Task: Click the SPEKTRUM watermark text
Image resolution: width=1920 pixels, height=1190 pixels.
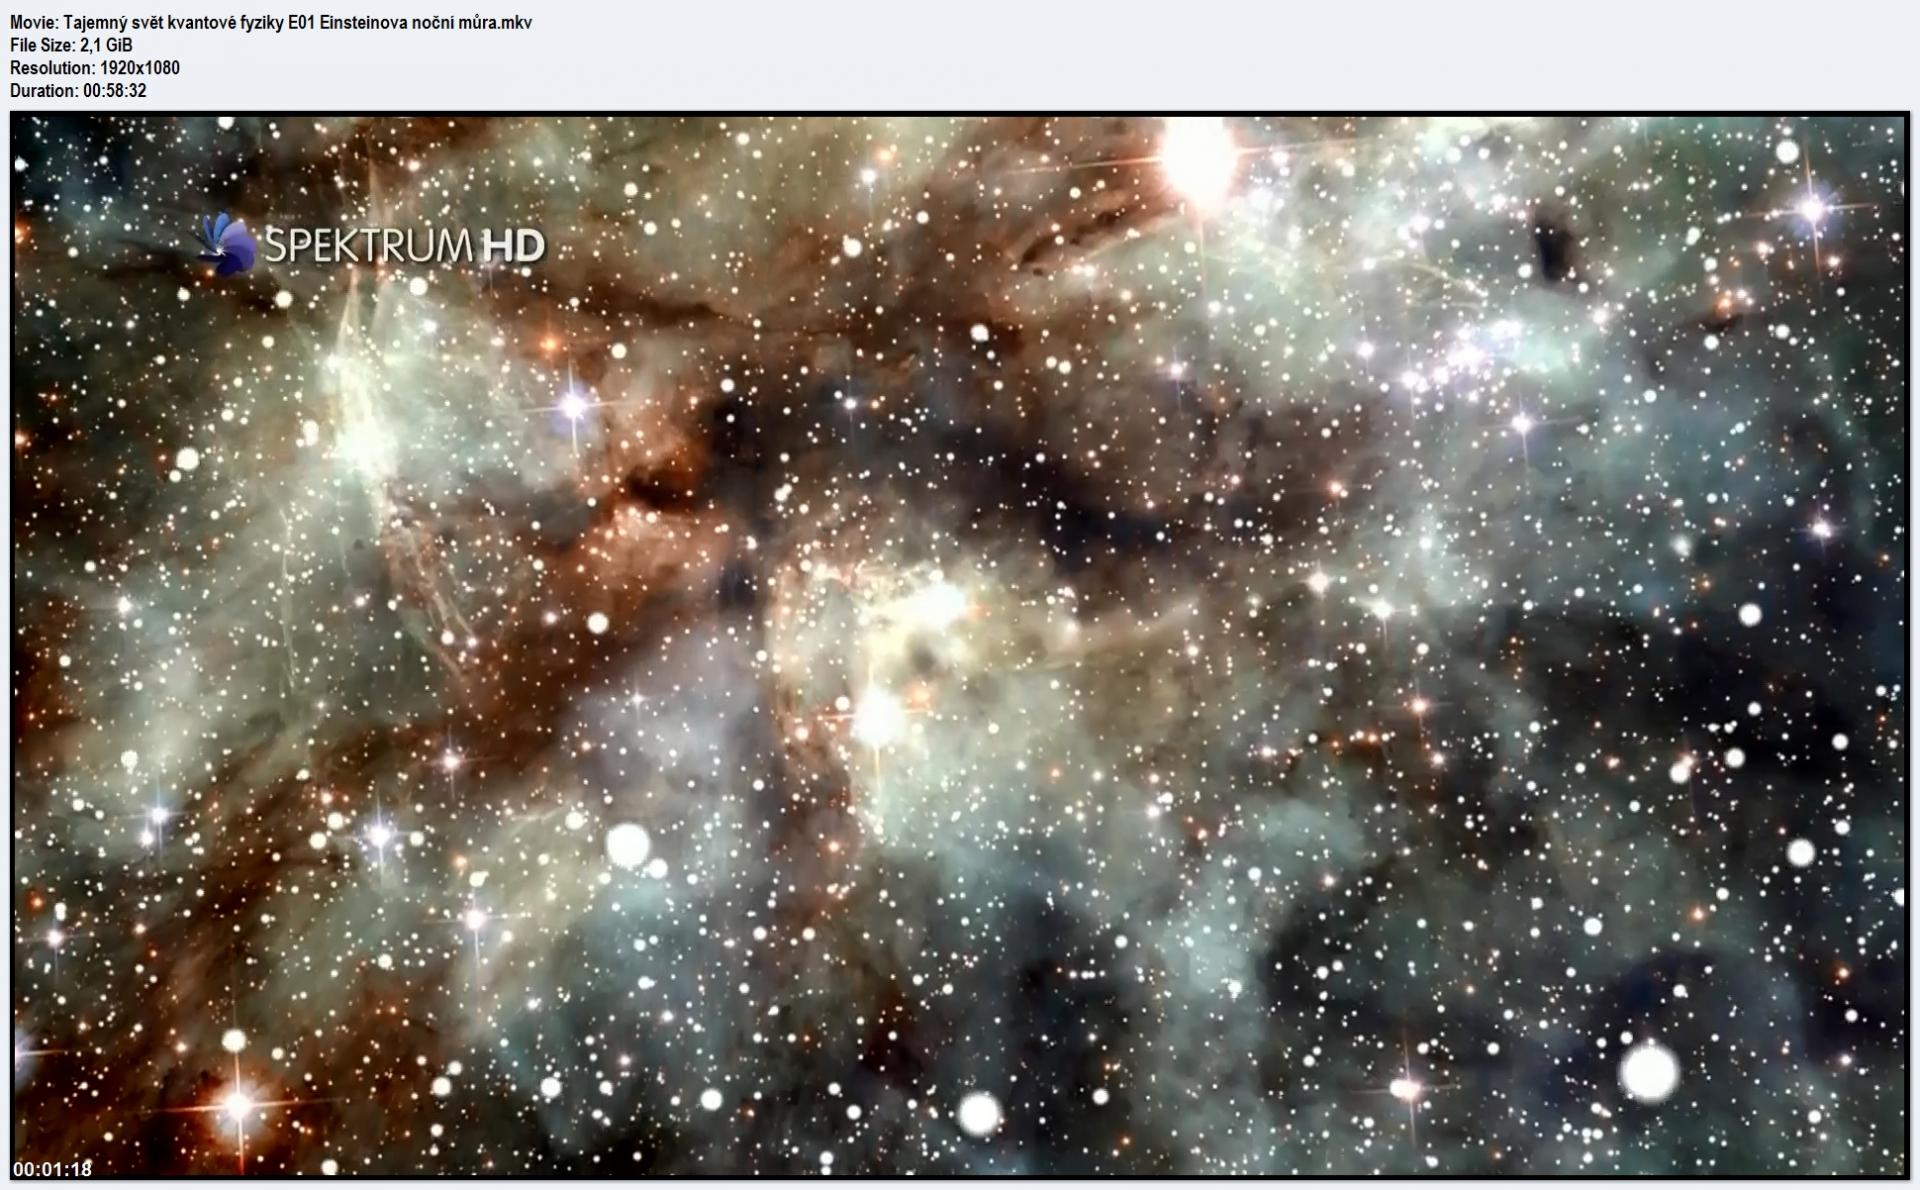Action: click(x=368, y=246)
